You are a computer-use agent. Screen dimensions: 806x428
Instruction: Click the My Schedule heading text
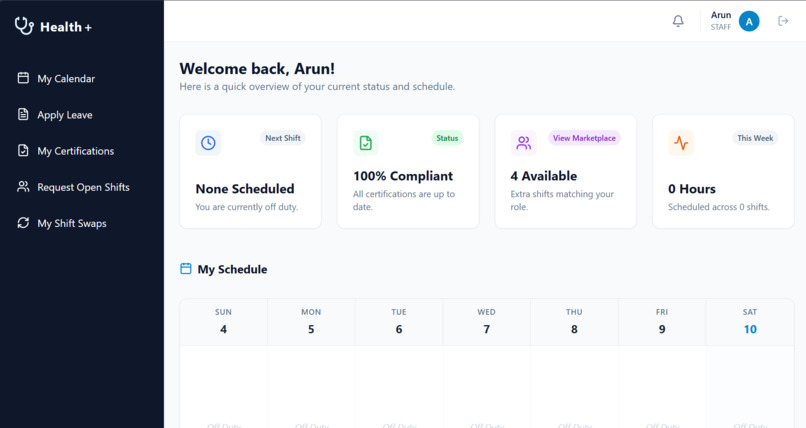pyautogui.click(x=232, y=269)
